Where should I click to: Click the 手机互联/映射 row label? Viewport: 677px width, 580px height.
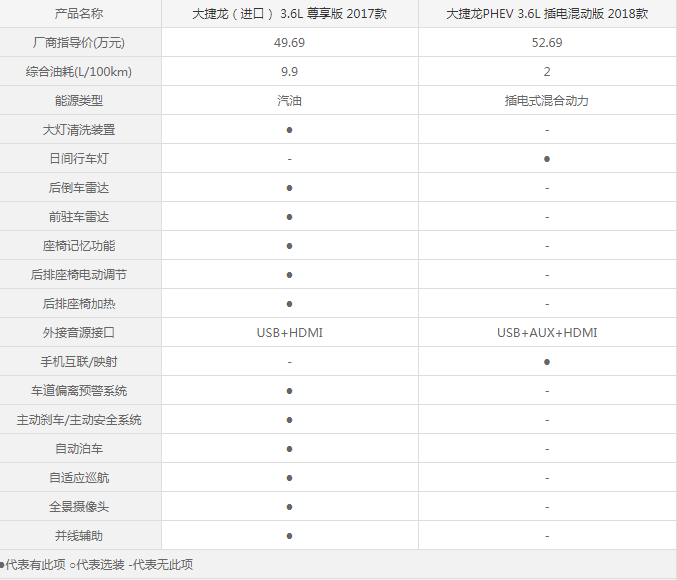point(79,361)
